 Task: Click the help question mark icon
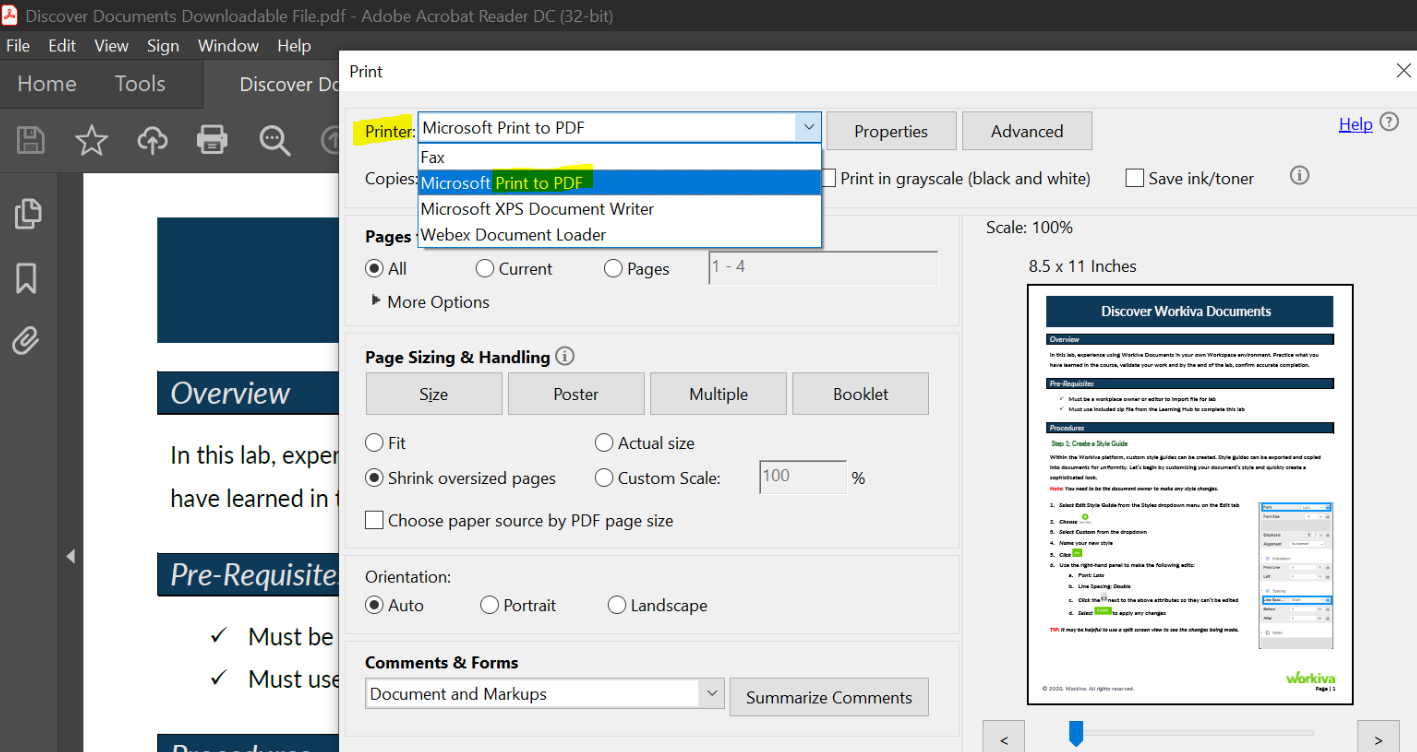pyautogui.click(x=1389, y=122)
